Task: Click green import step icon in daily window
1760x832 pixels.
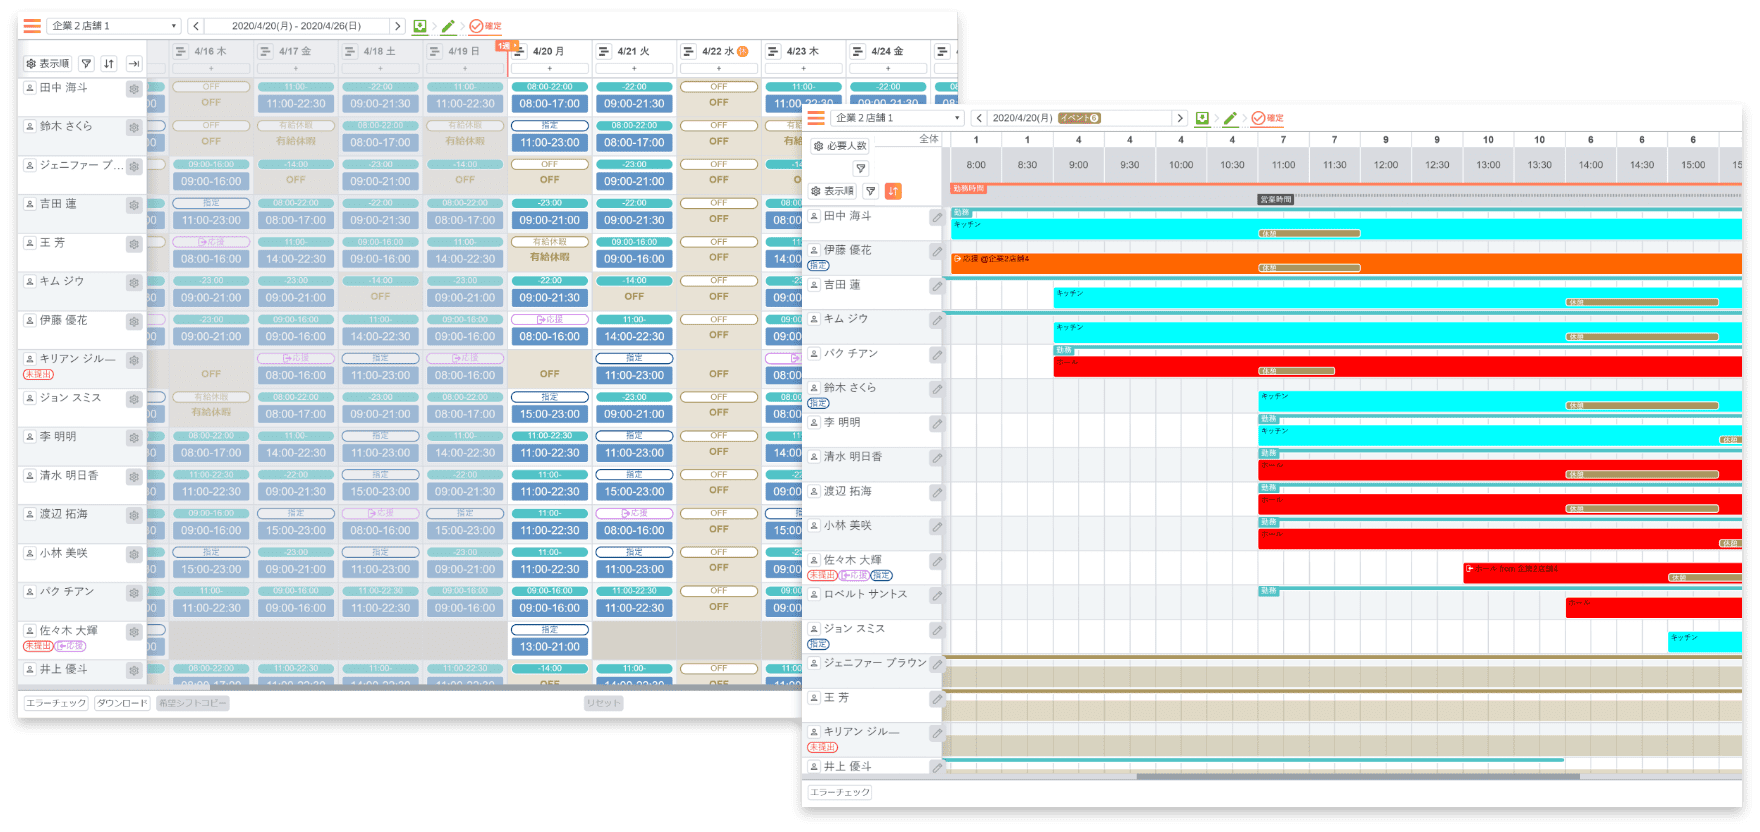Action: 1202,118
